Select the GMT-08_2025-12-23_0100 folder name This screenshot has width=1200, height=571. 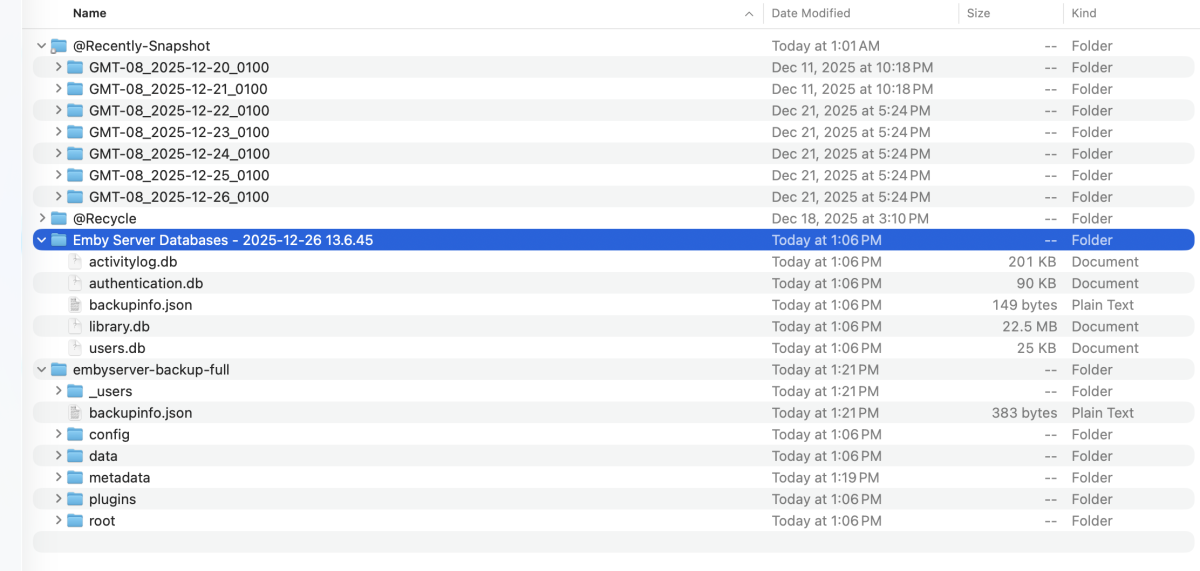point(179,132)
